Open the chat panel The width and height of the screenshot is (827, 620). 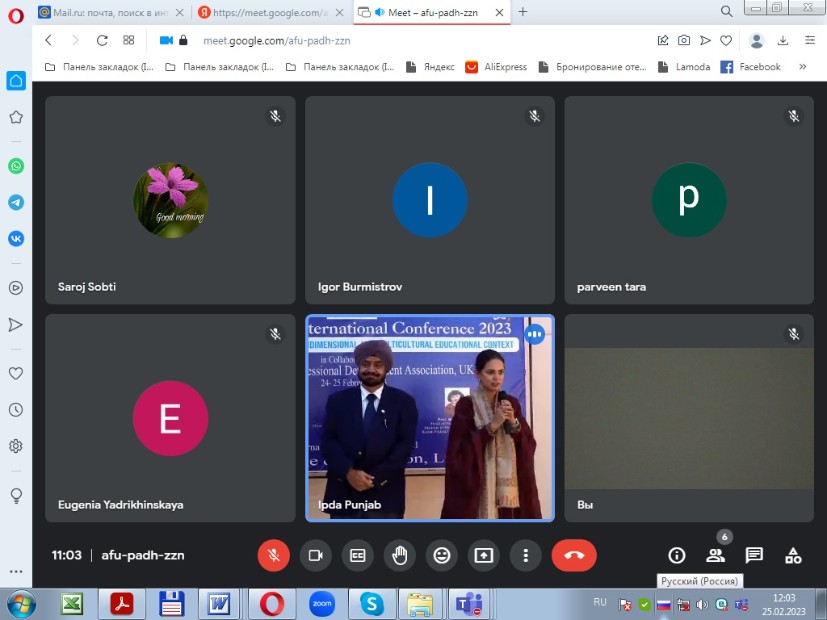[754, 555]
